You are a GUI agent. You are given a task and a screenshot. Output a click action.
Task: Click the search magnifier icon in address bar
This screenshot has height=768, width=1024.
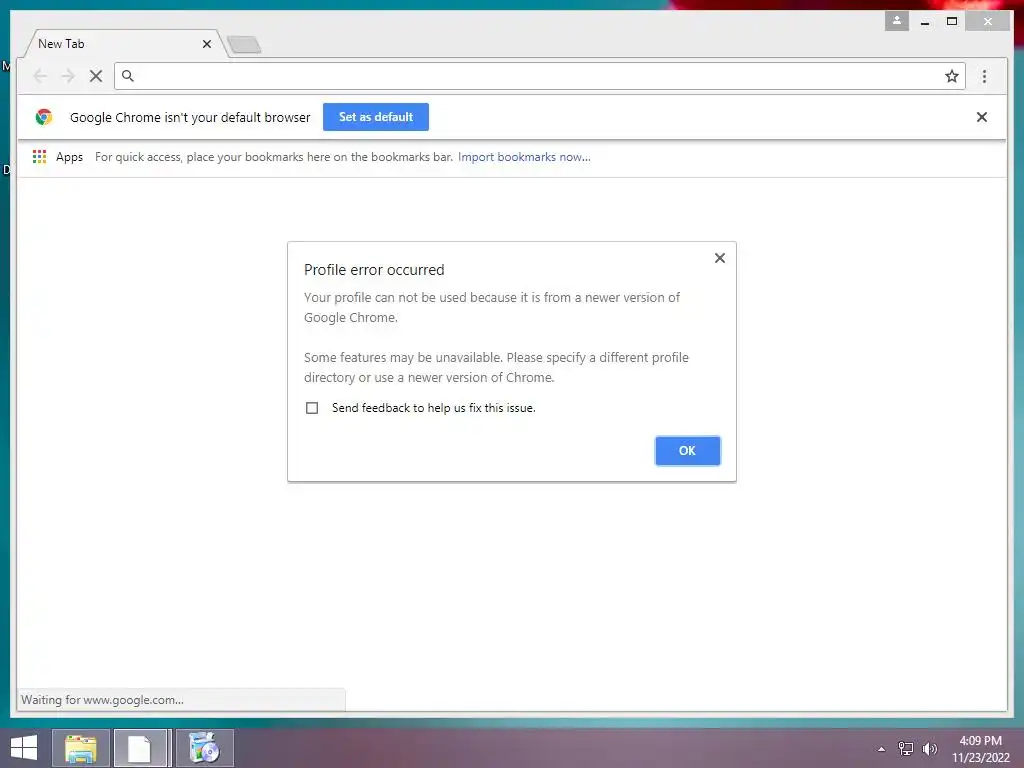(128, 76)
